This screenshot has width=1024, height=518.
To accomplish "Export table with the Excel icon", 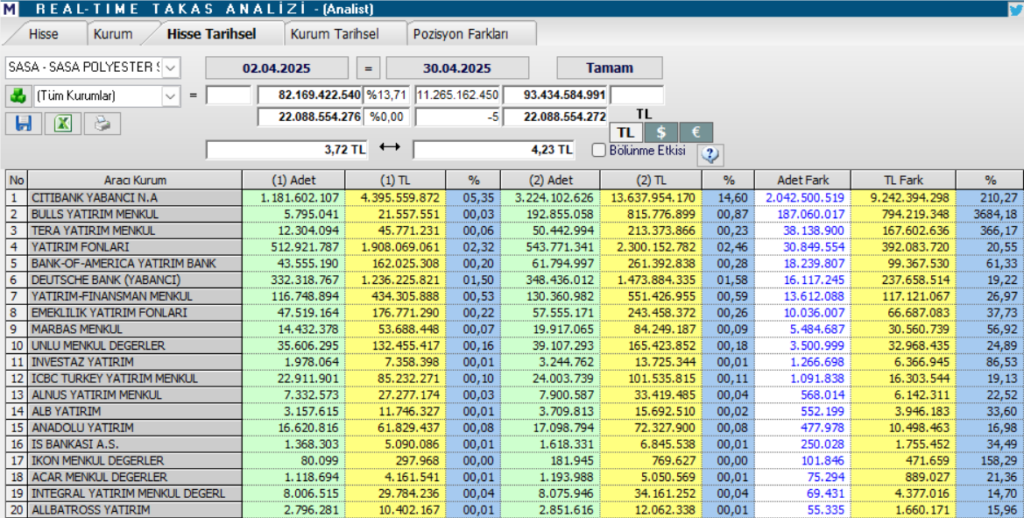I will (x=63, y=123).
